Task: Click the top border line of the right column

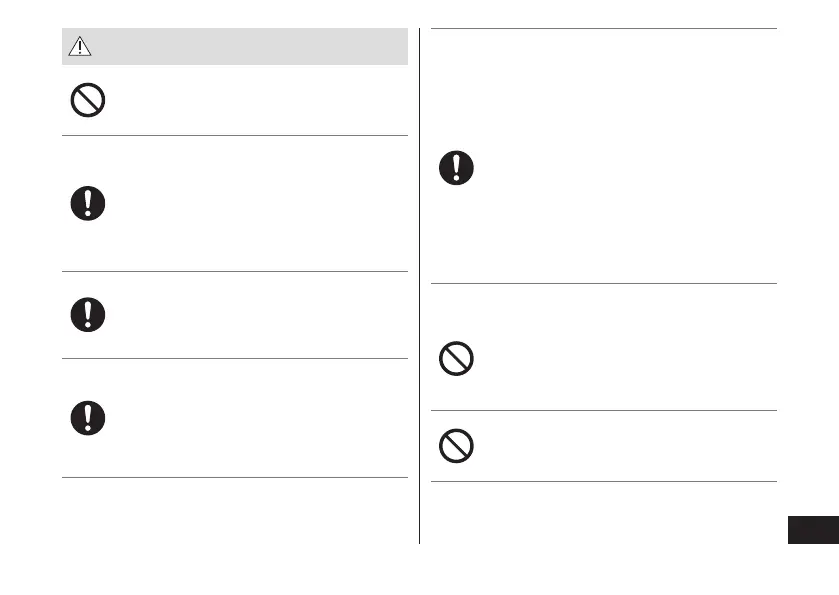Action: [x=603, y=28]
